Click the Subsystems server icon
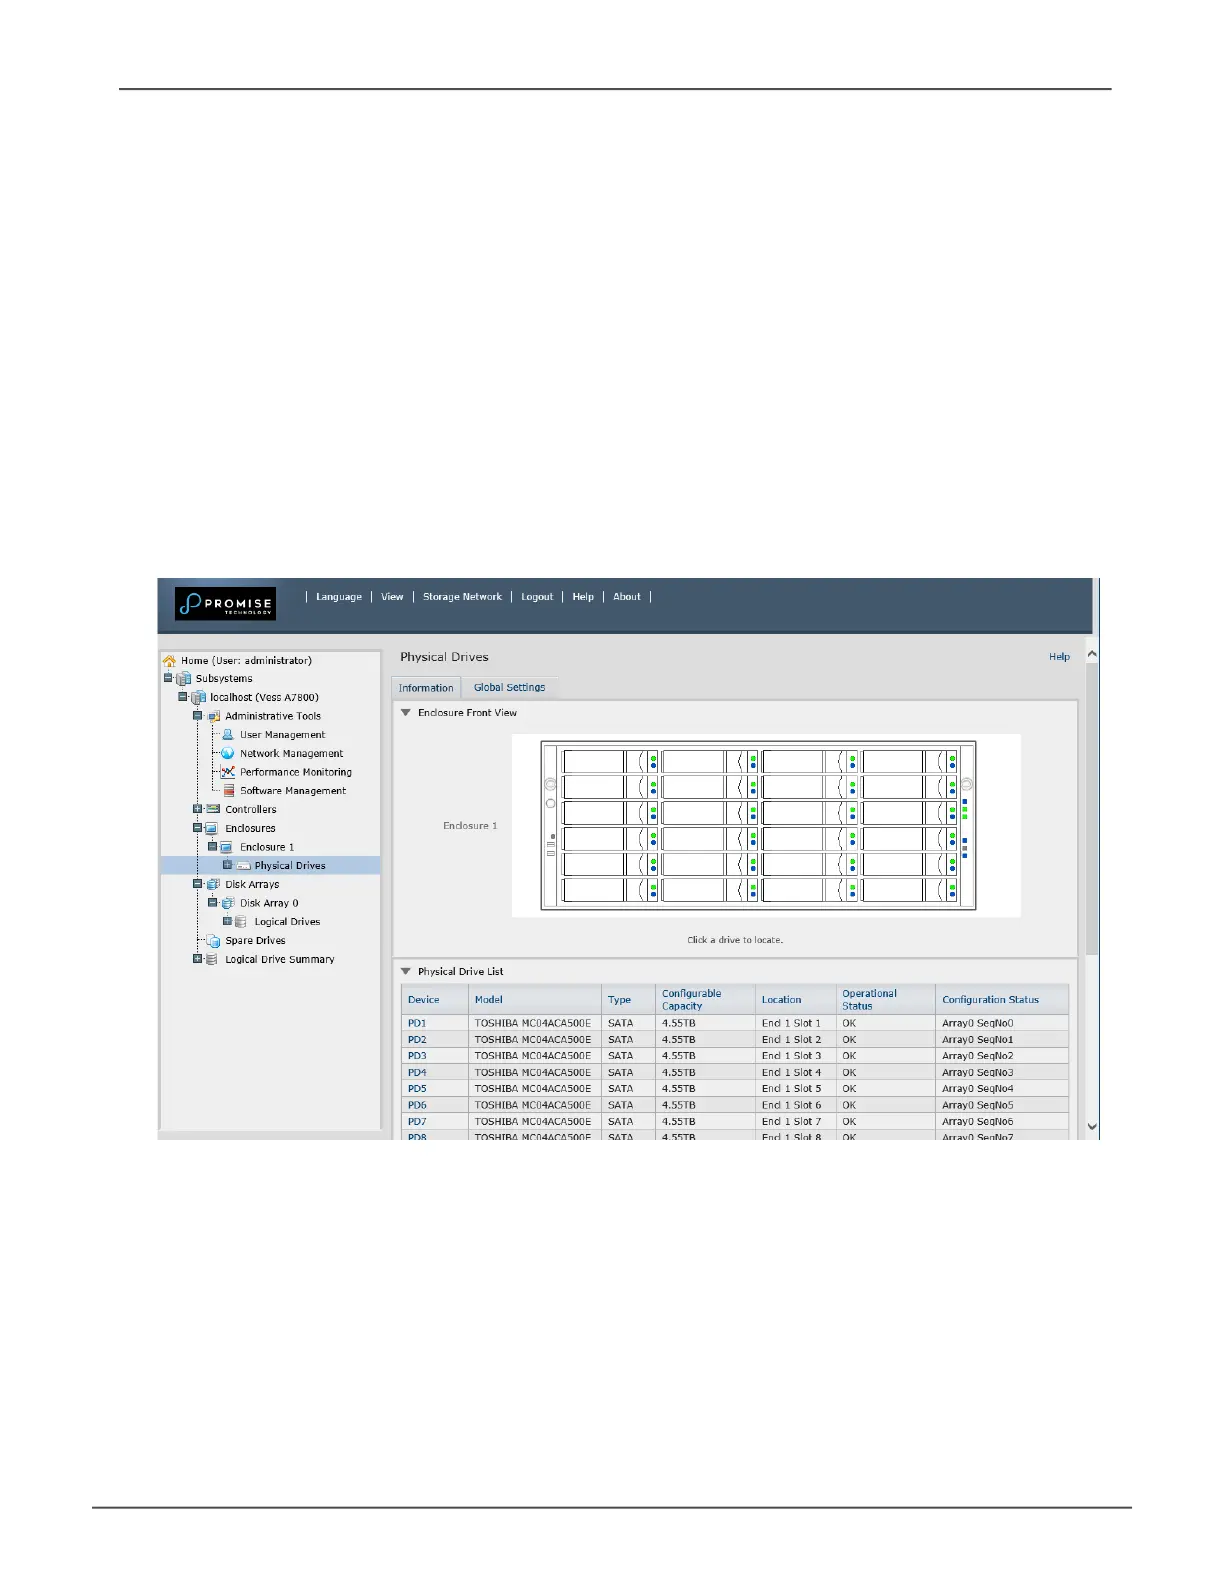The image size is (1224, 1584). [x=184, y=679]
